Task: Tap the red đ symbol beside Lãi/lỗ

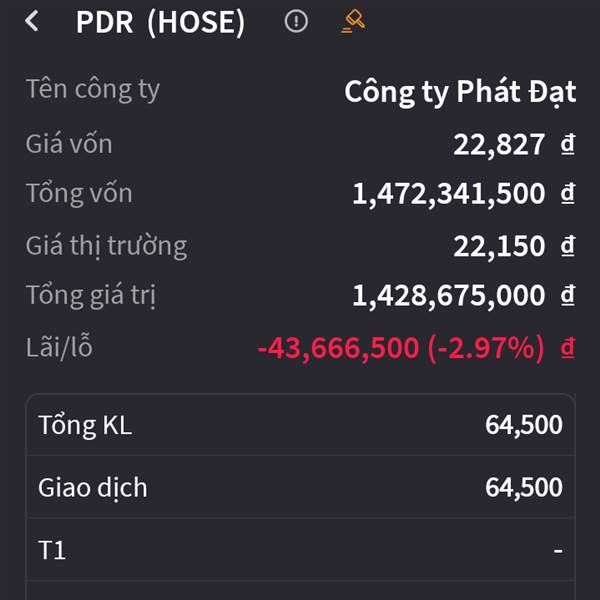Action: pyautogui.click(x=567, y=347)
